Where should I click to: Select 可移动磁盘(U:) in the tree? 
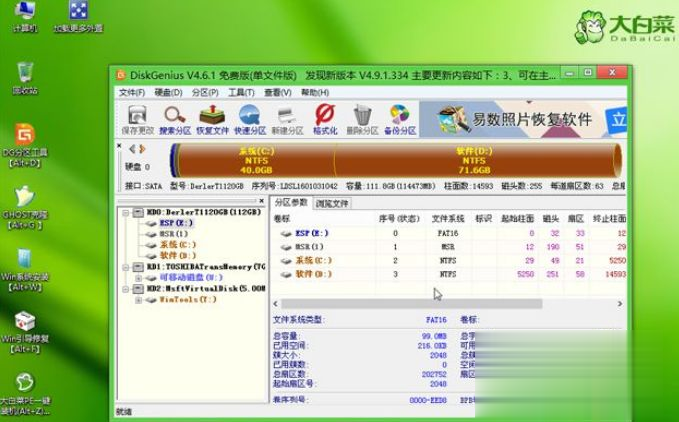tap(191, 277)
